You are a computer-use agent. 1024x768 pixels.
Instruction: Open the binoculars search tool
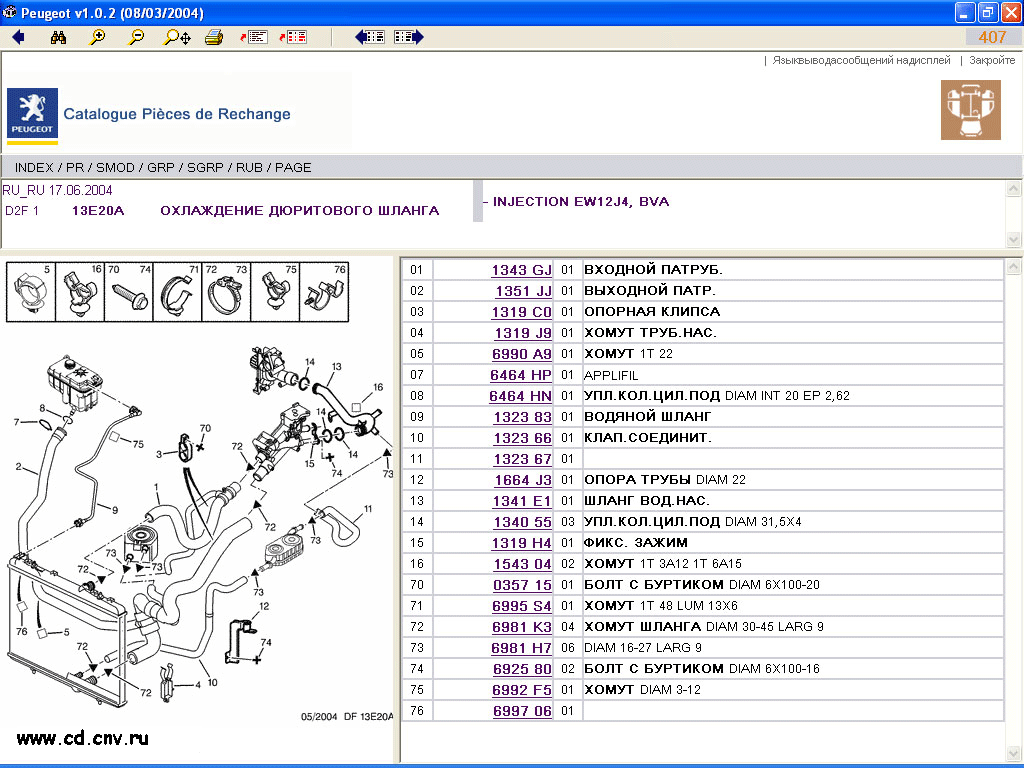coord(58,37)
